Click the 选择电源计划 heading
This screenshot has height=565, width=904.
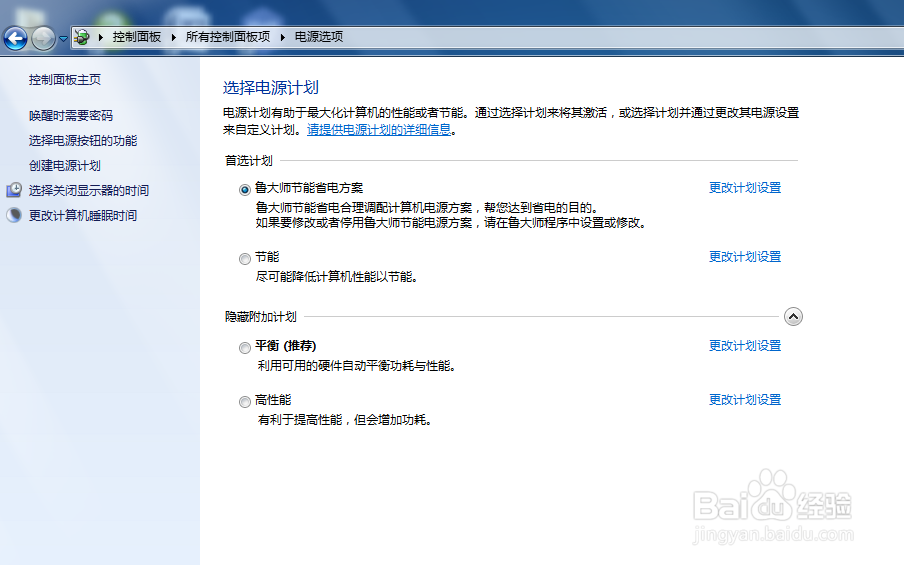pos(270,88)
